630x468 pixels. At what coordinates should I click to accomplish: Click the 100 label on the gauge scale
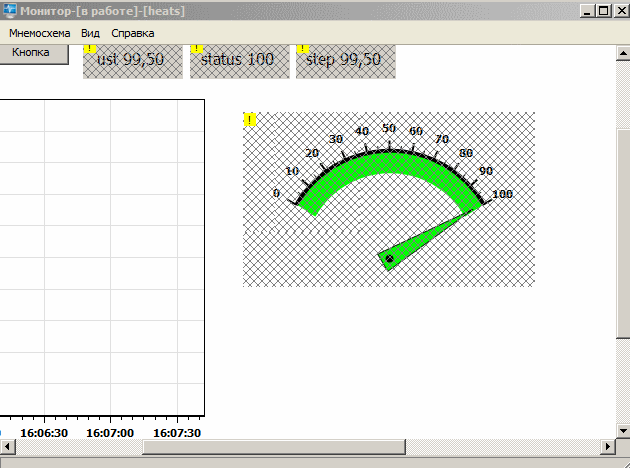pos(503,194)
